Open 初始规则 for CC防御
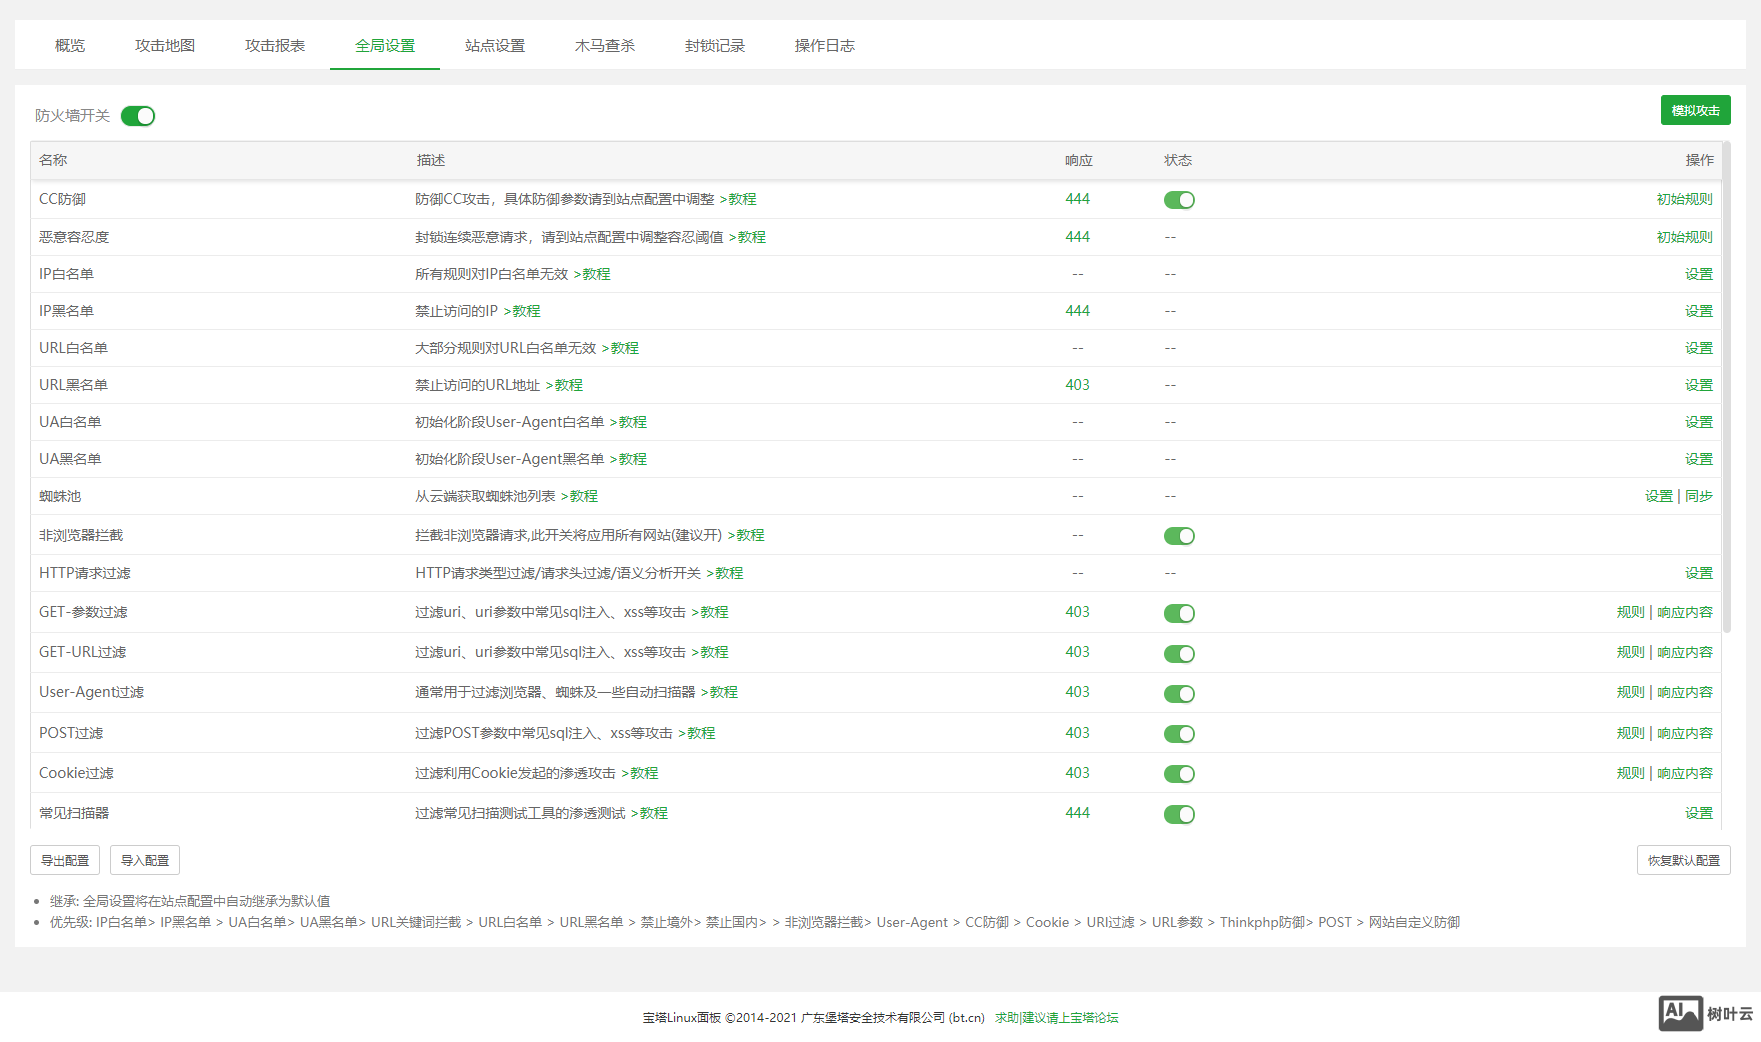This screenshot has height=1042, width=1761. (x=1684, y=199)
